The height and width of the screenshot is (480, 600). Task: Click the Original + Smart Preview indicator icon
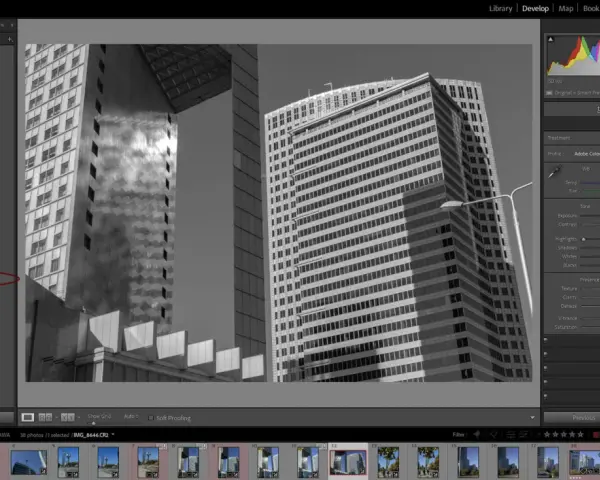pos(549,93)
